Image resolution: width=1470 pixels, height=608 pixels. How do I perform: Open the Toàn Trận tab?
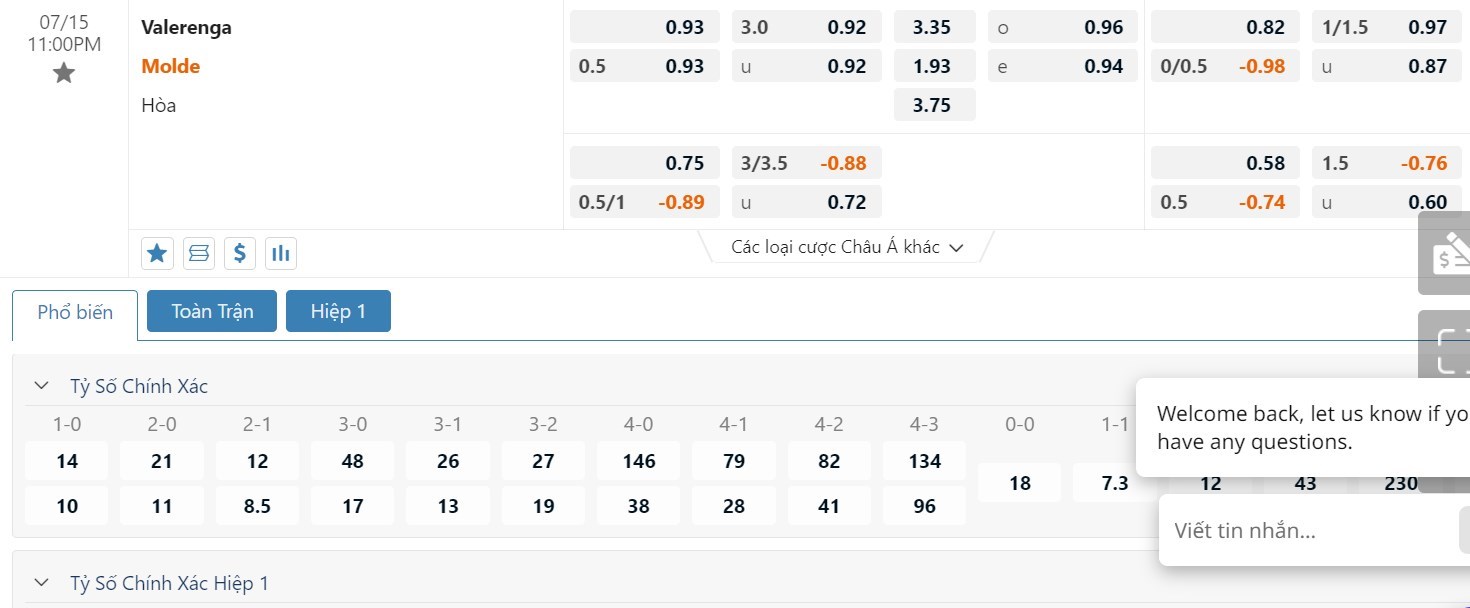(x=212, y=311)
